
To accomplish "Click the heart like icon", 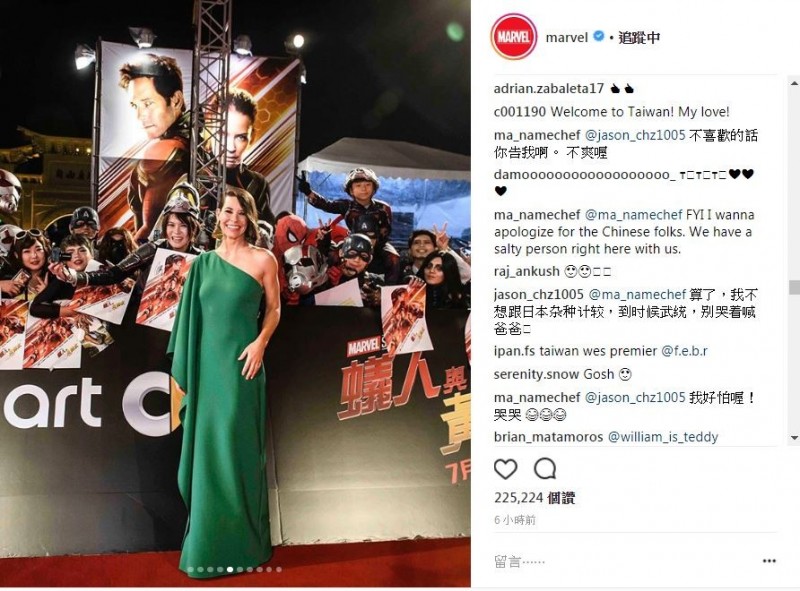I will (506, 469).
